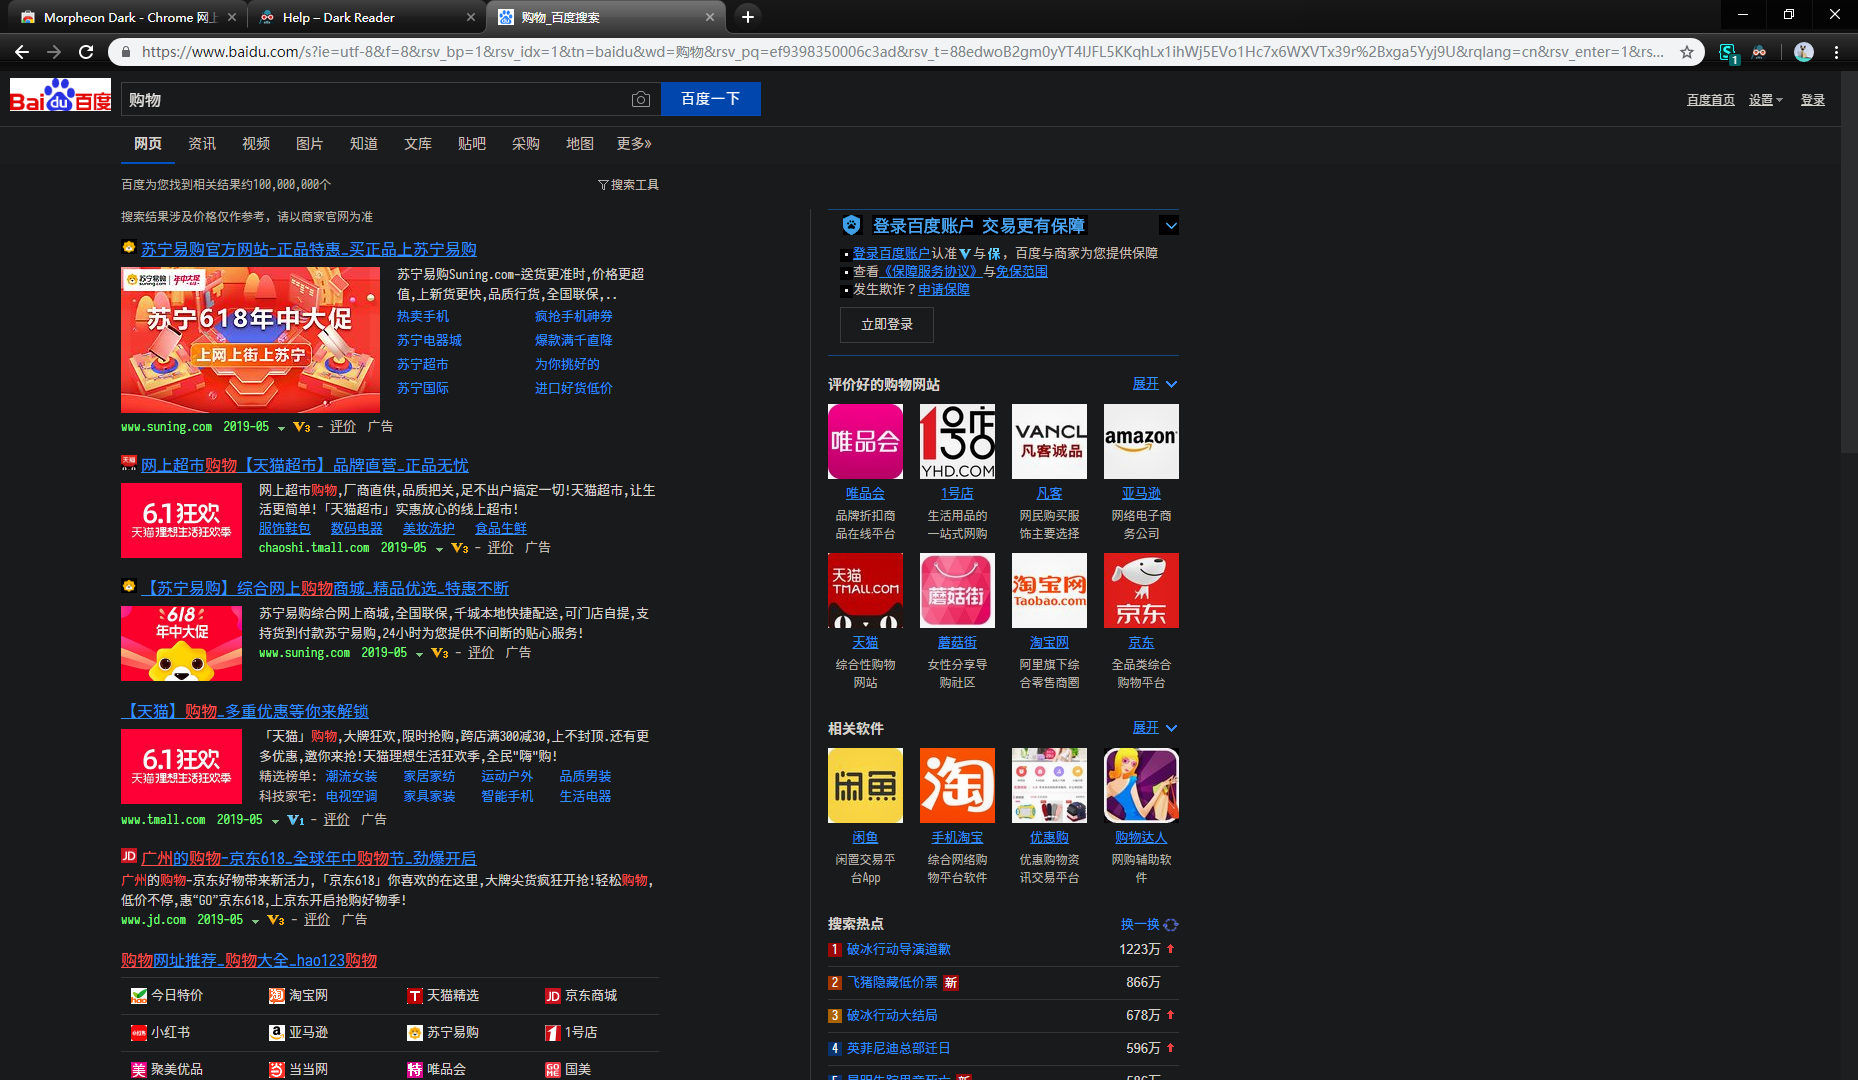Switch to 资讯 tab

pyautogui.click(x=202, y=144)
